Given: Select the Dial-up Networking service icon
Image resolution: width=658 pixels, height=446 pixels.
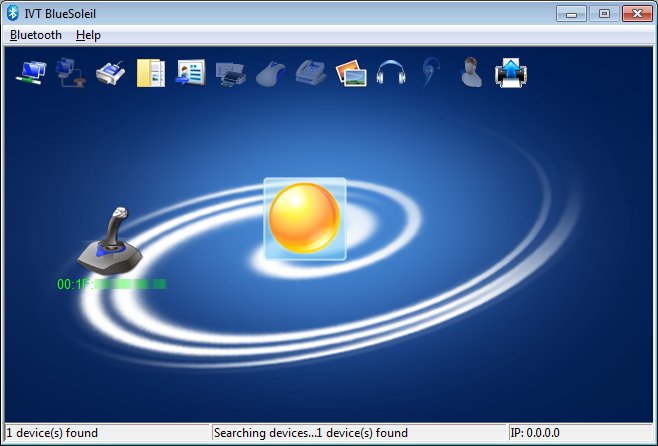Looking at the screenshot, I should (70, 73).
